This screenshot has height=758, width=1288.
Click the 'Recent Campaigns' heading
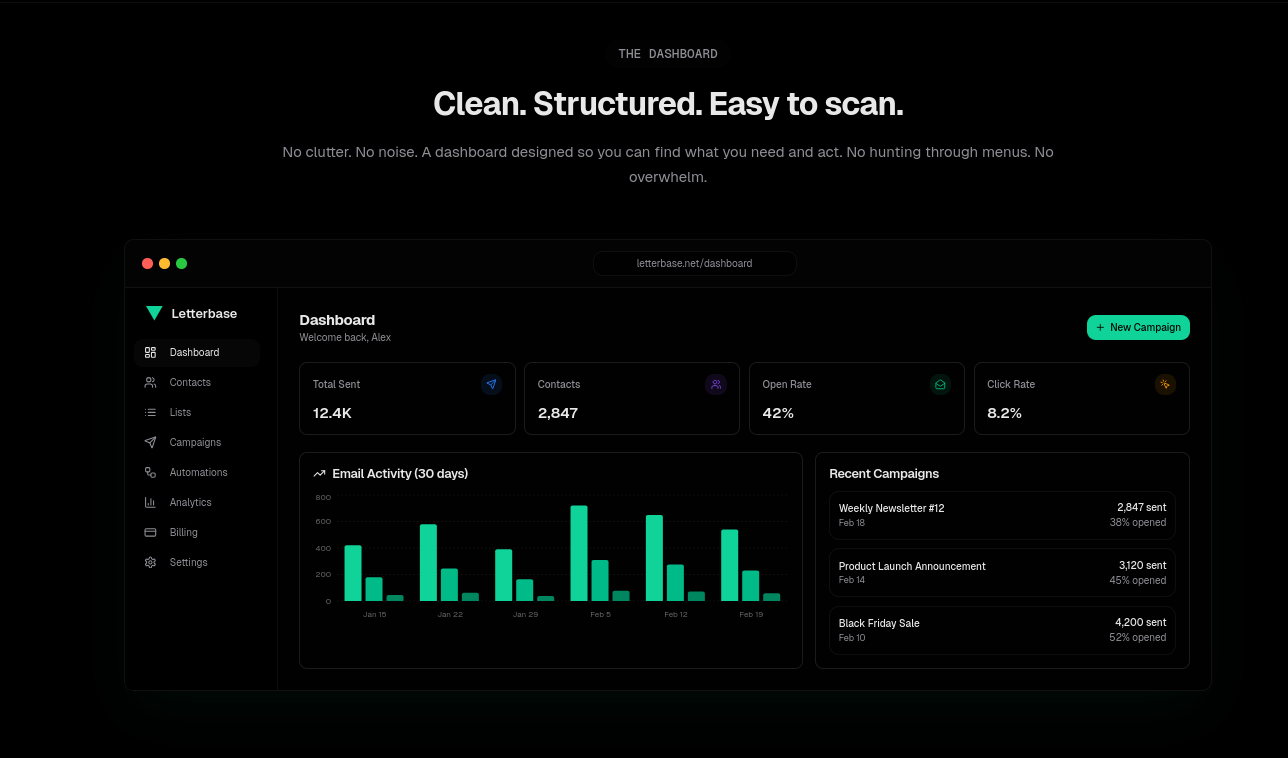pos(884,474)
